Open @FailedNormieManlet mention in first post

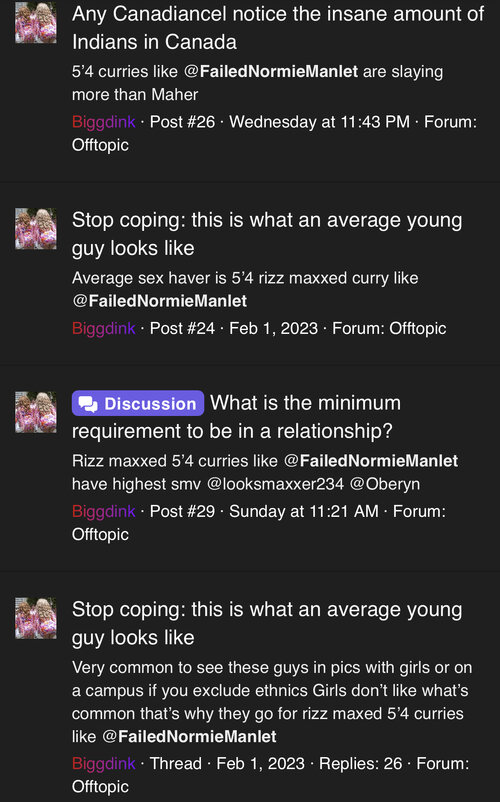(x=271, y=71)
